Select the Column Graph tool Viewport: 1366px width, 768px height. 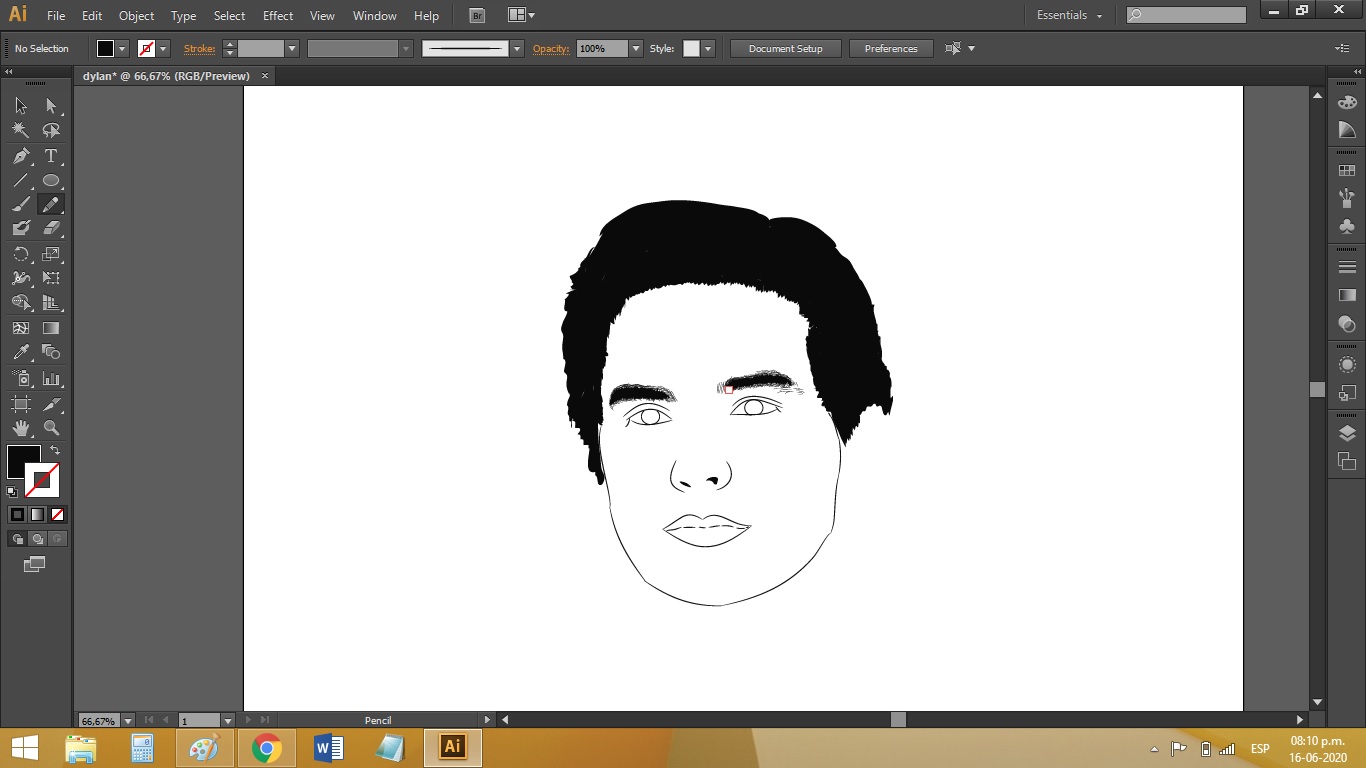[x=51, y=379]
